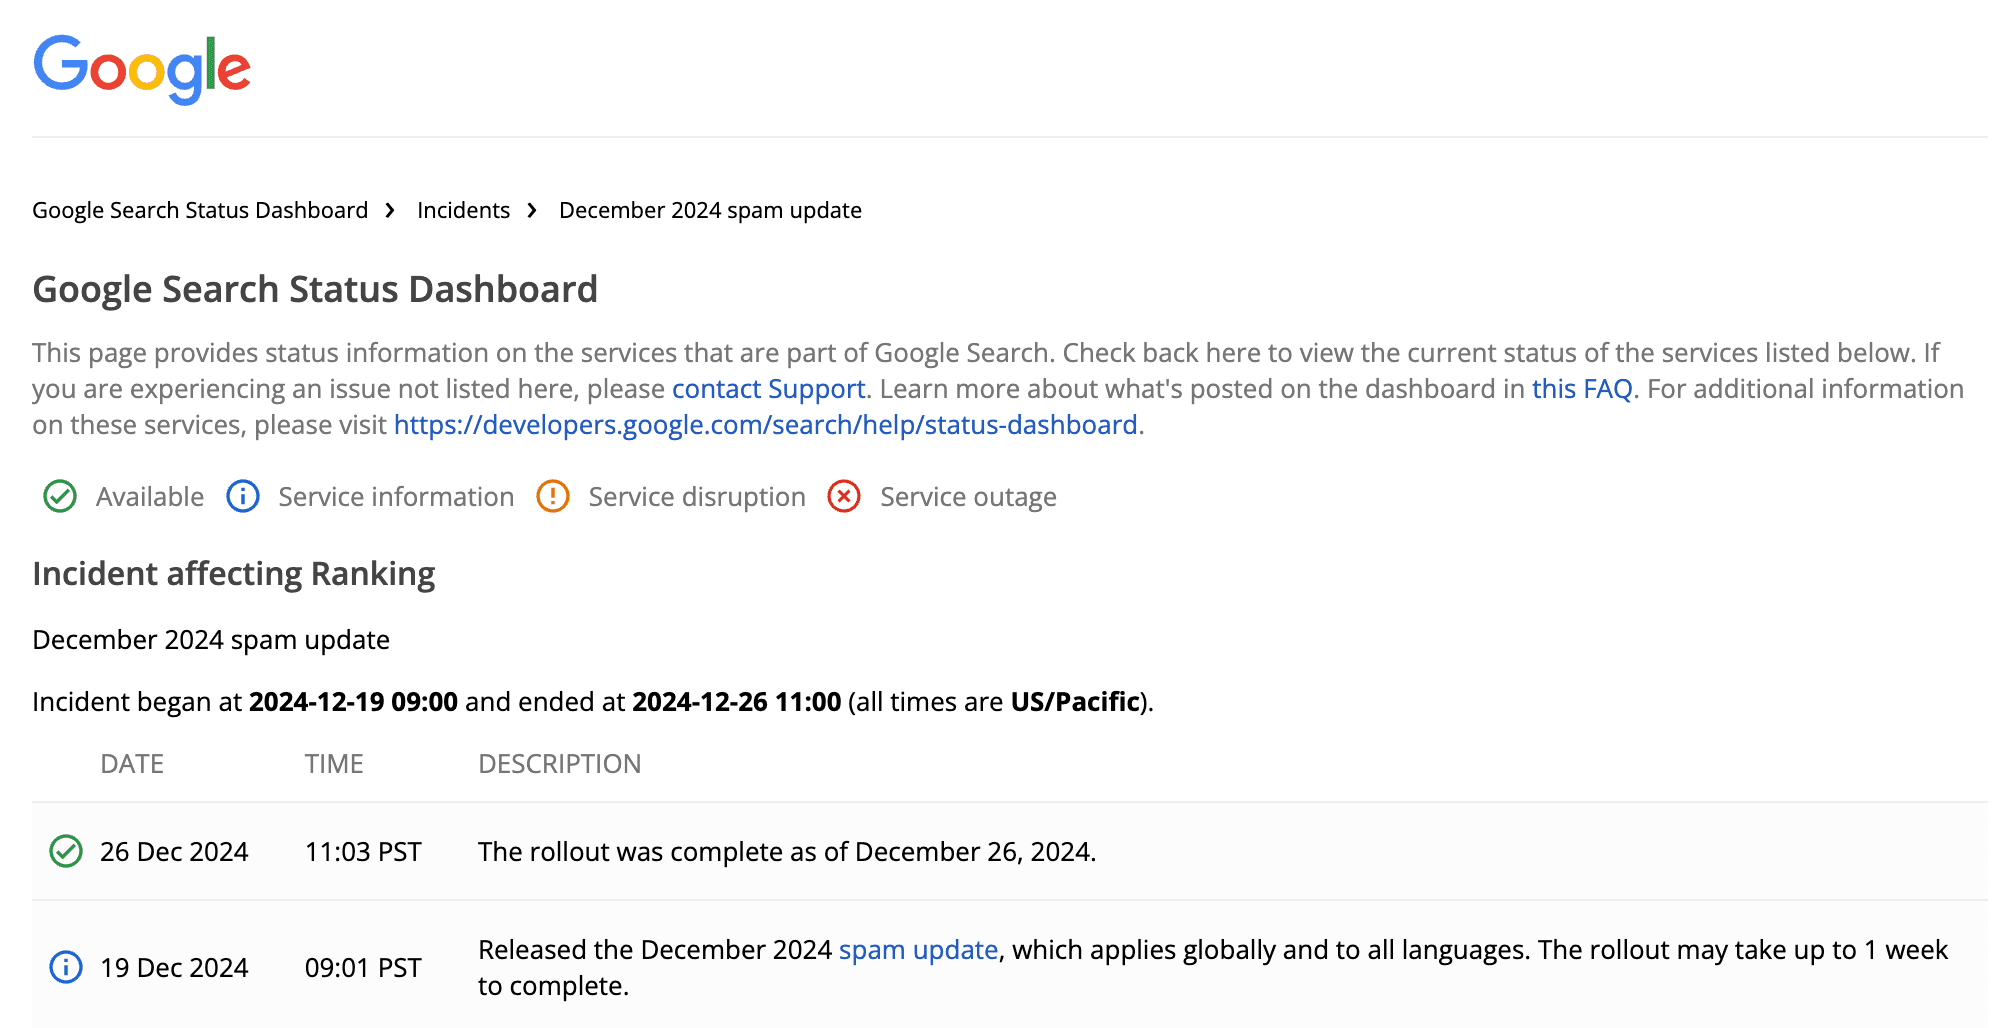This screenshot has height=1028, width=2014.
Task: Select Incidents in the breadcrumb trail
Action: tap(463, 210)
